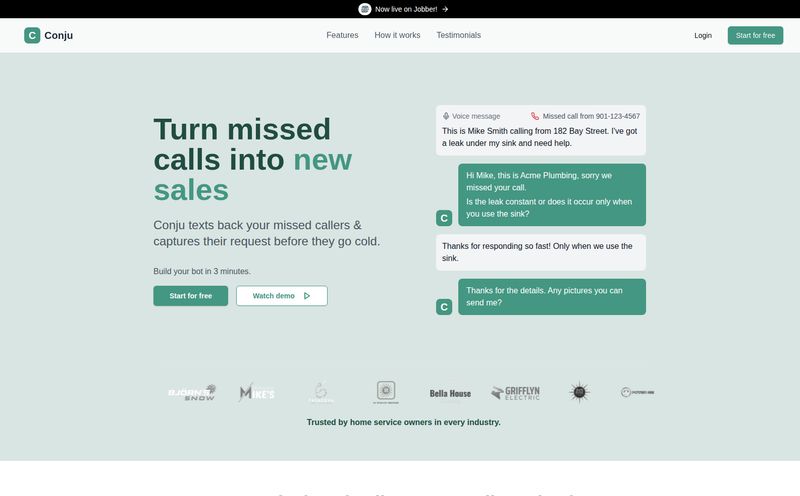Click the green Conju 'C' logo icon
Screen dimensions: 800x496
32,35
